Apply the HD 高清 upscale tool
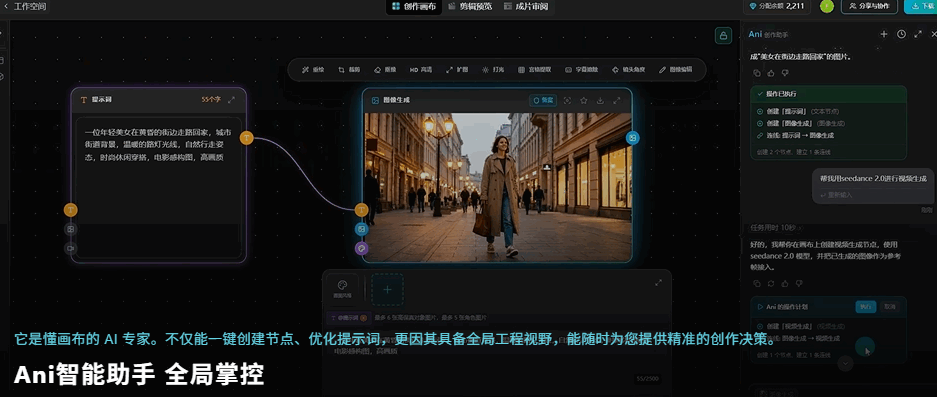This screenshot has width=937, height=397. 421,69
